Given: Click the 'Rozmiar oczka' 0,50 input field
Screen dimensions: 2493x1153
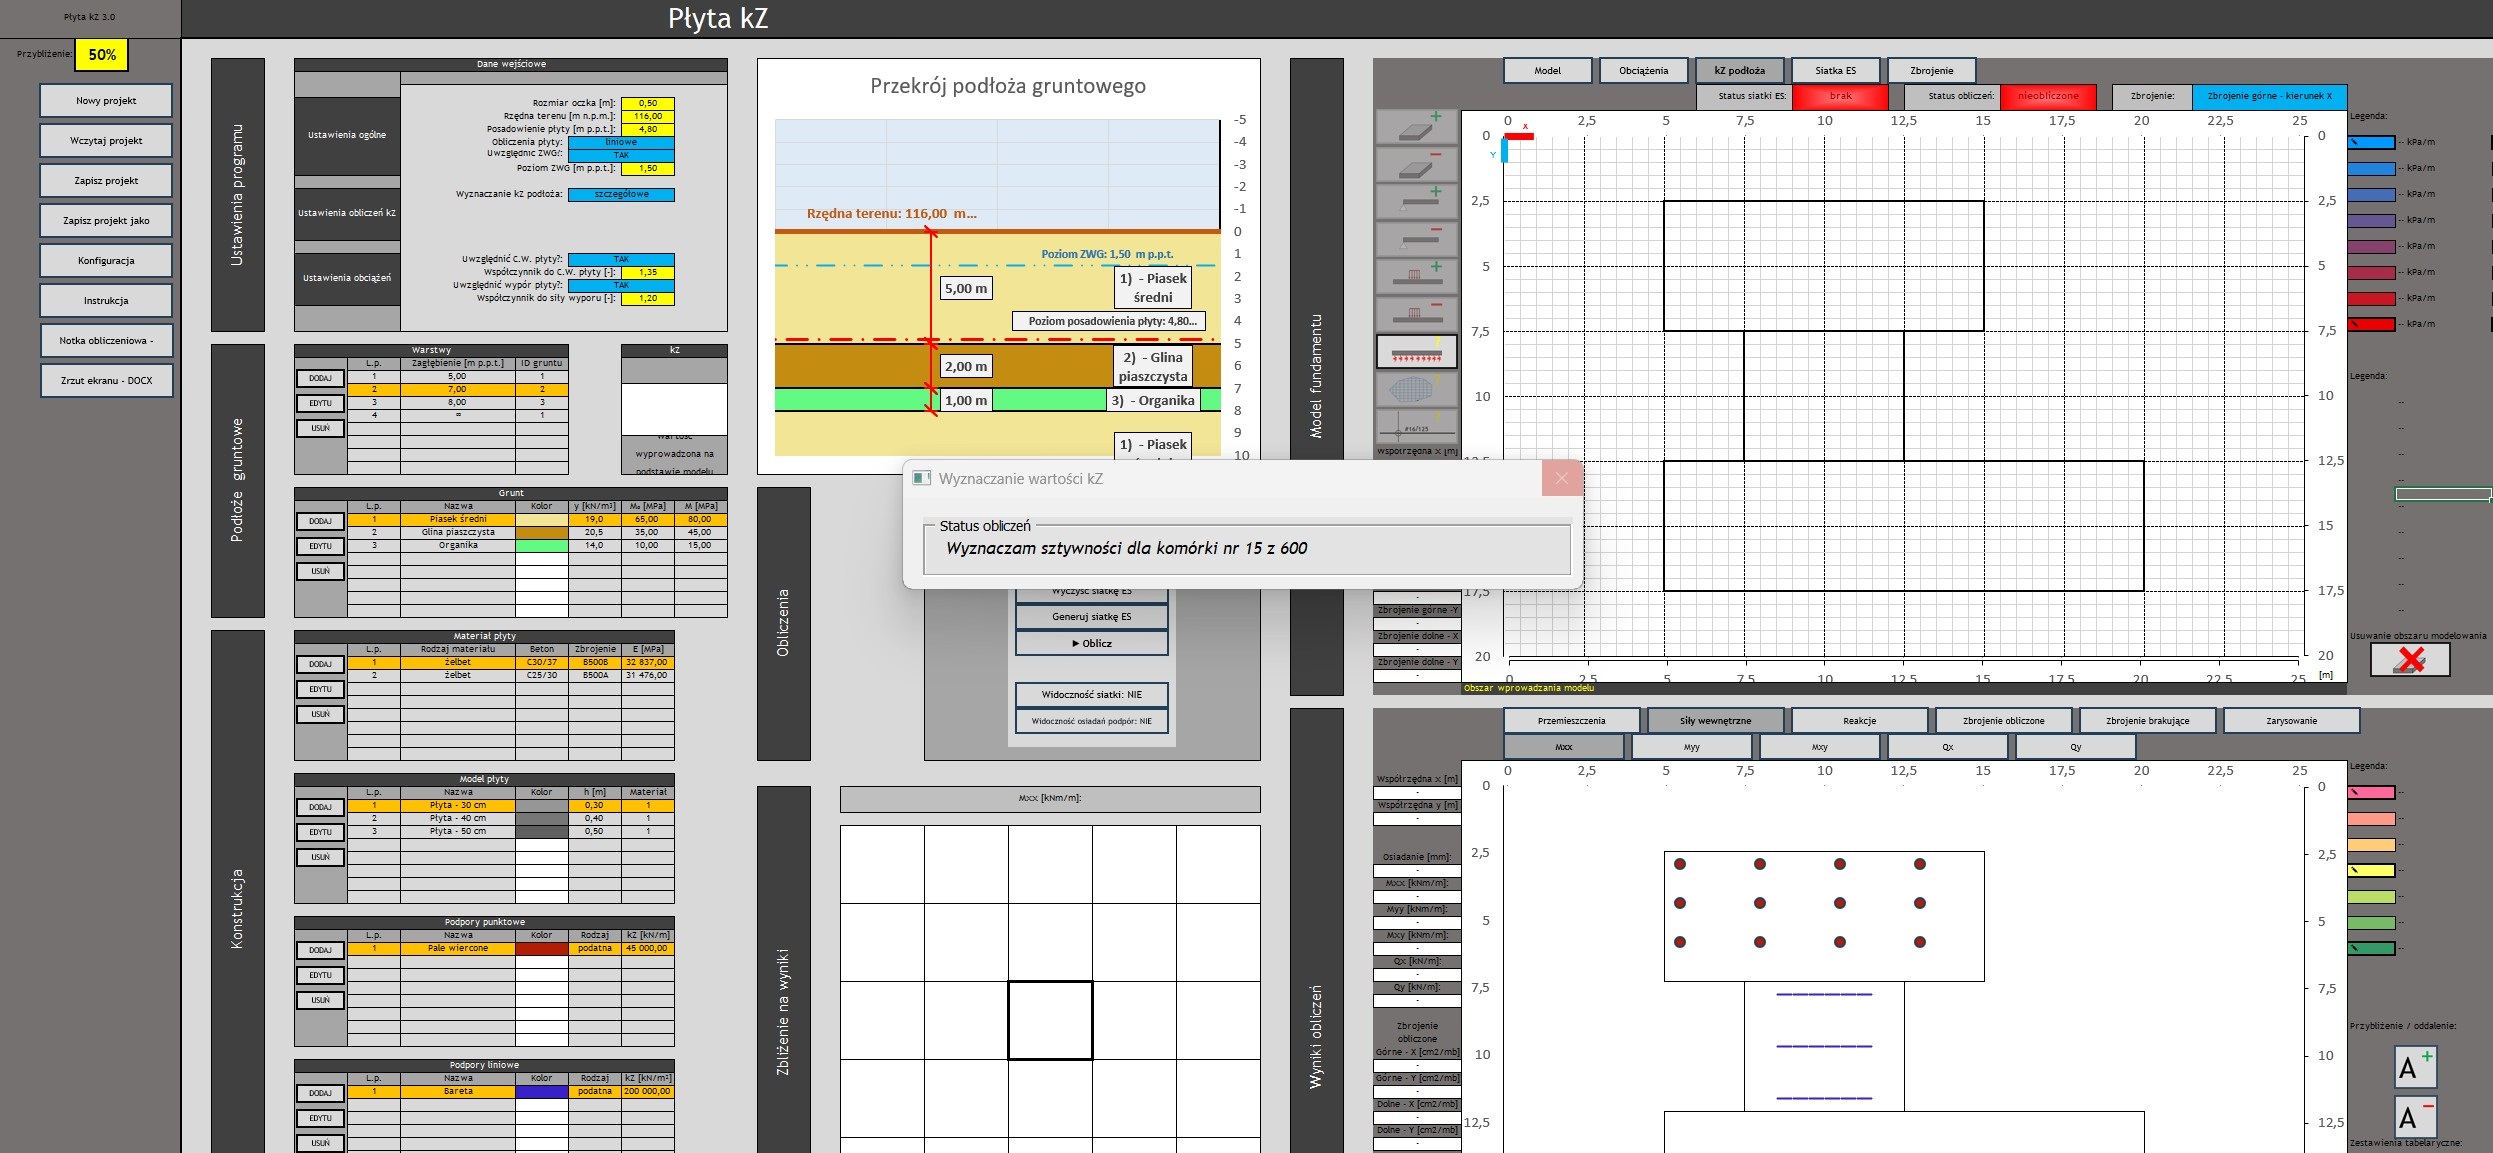Looking at the screenshot, I should tap(647, 103).
